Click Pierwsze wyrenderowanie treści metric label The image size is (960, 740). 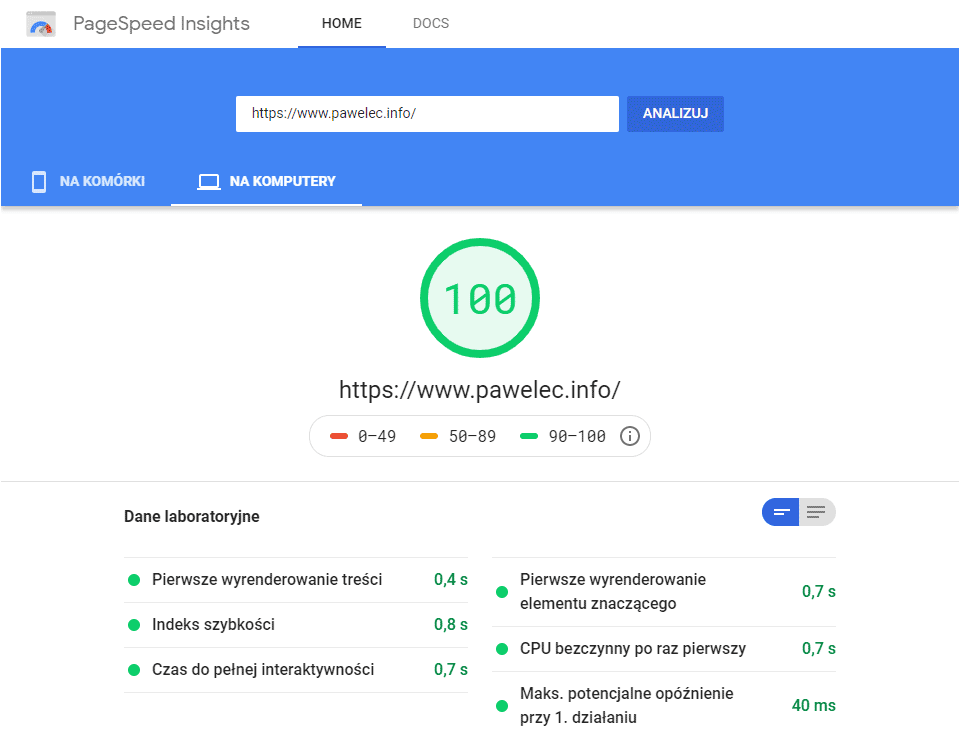[267, 580]
